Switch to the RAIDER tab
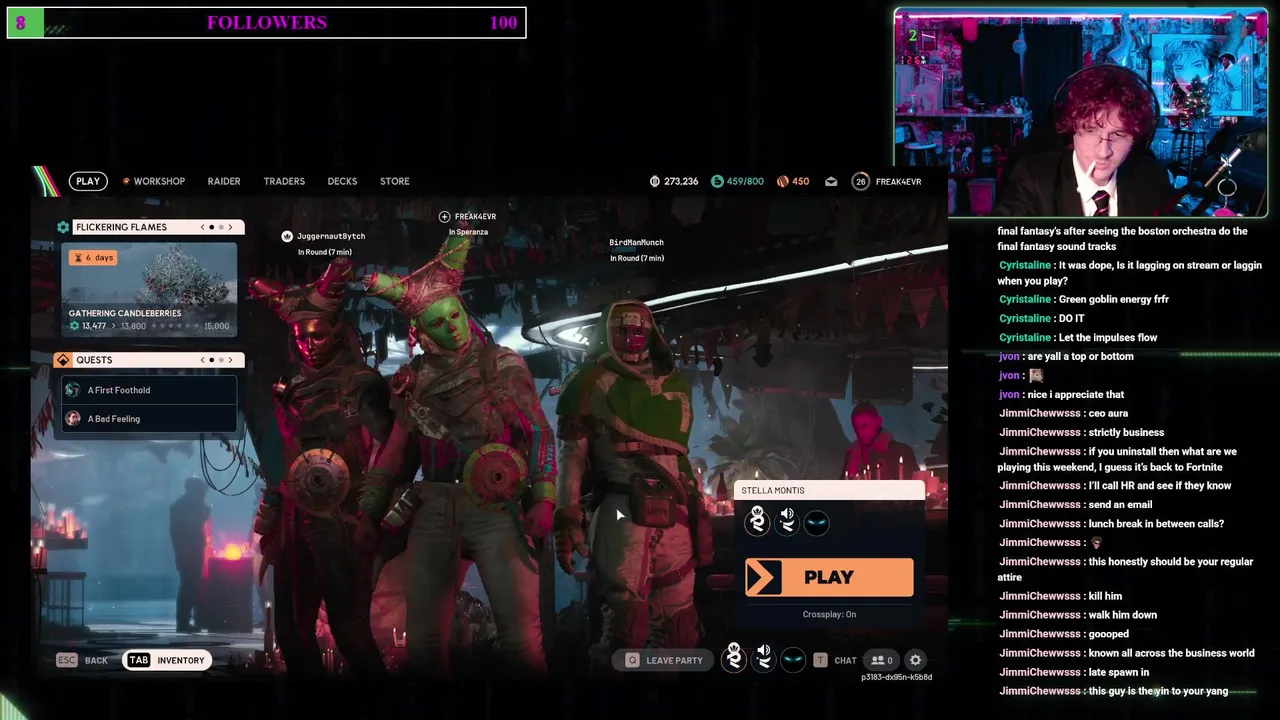The height and width of the screenshot is (720, 1280). tap(224, 181)
